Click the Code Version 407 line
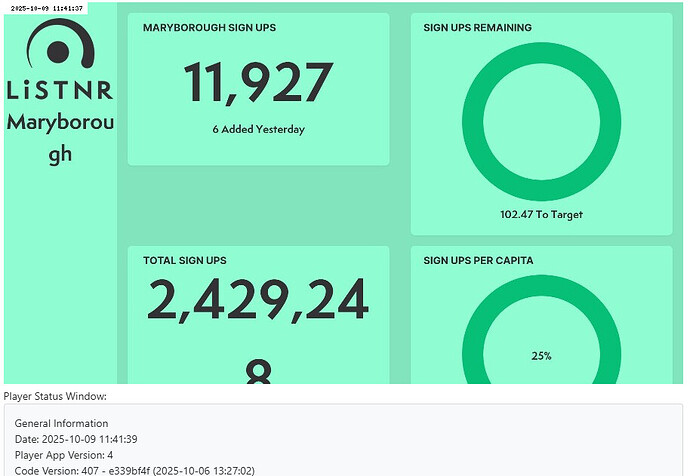This screenshot has width=690, height=476. [135, 470]
